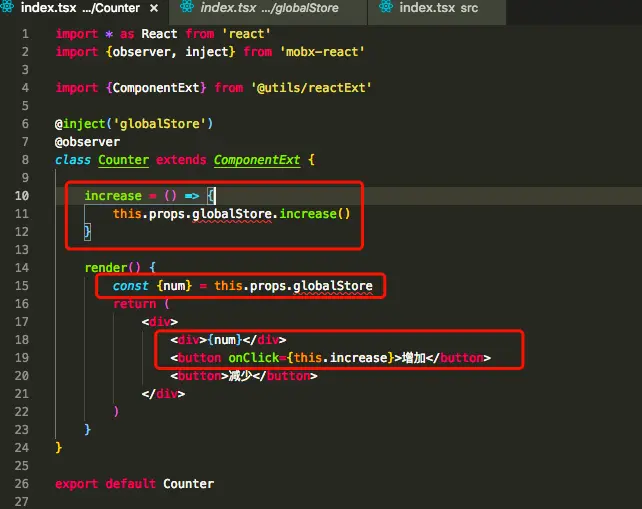This screenshot has width=642, height=509.
Task: Click the globalStore error underline on line 11
Action: click(x=232, y=214)
